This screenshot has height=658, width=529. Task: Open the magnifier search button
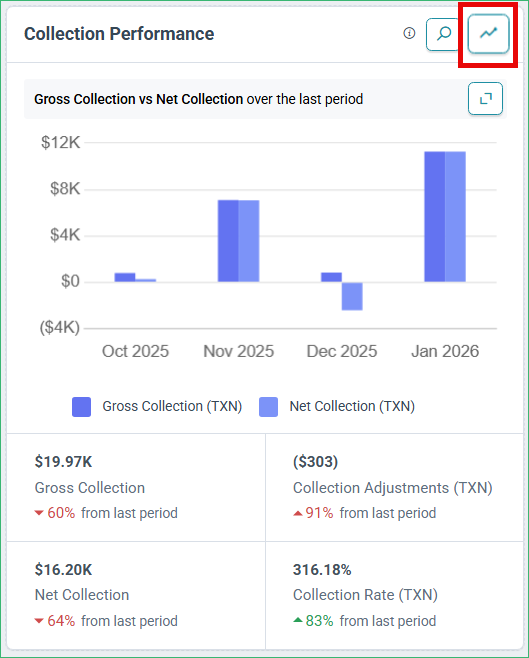443,34
